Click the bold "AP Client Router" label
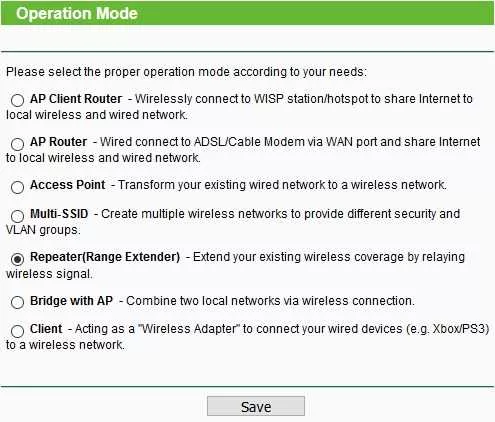Image resolution: width=495 pixels, height=422 pixels. click(76, 99)
